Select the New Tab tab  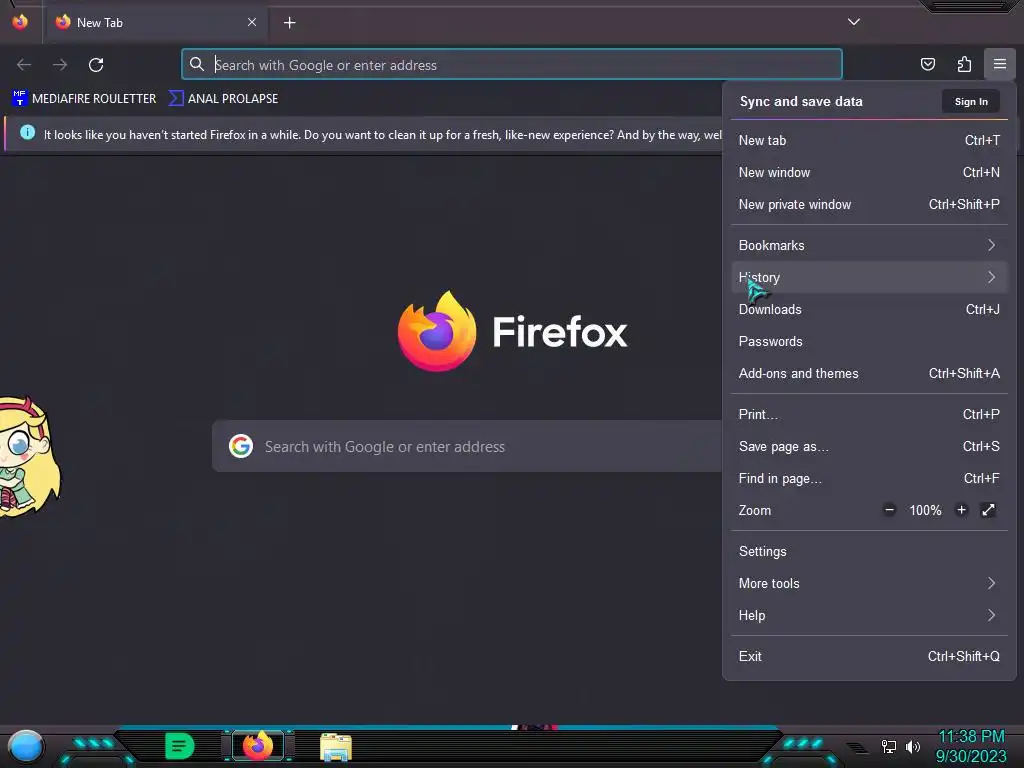(155, 22)
